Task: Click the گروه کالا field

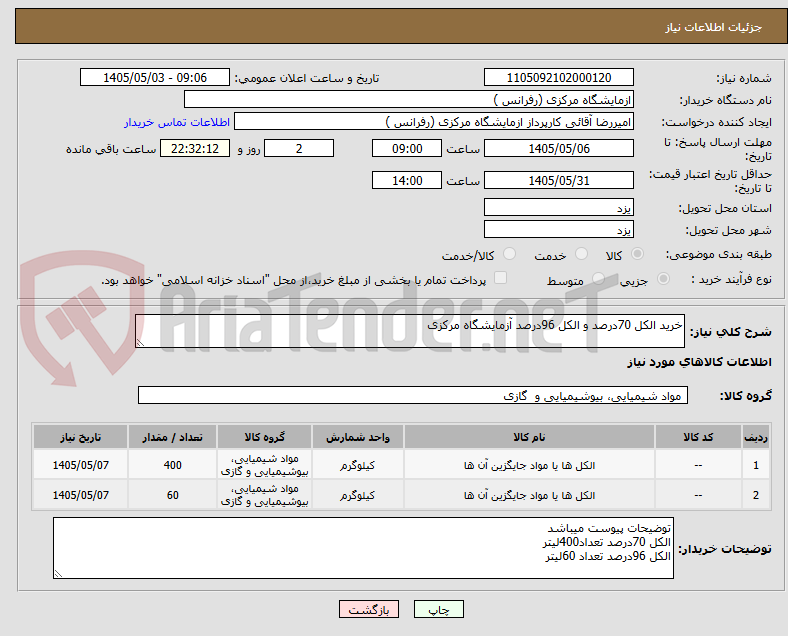Action: (413, 395)
